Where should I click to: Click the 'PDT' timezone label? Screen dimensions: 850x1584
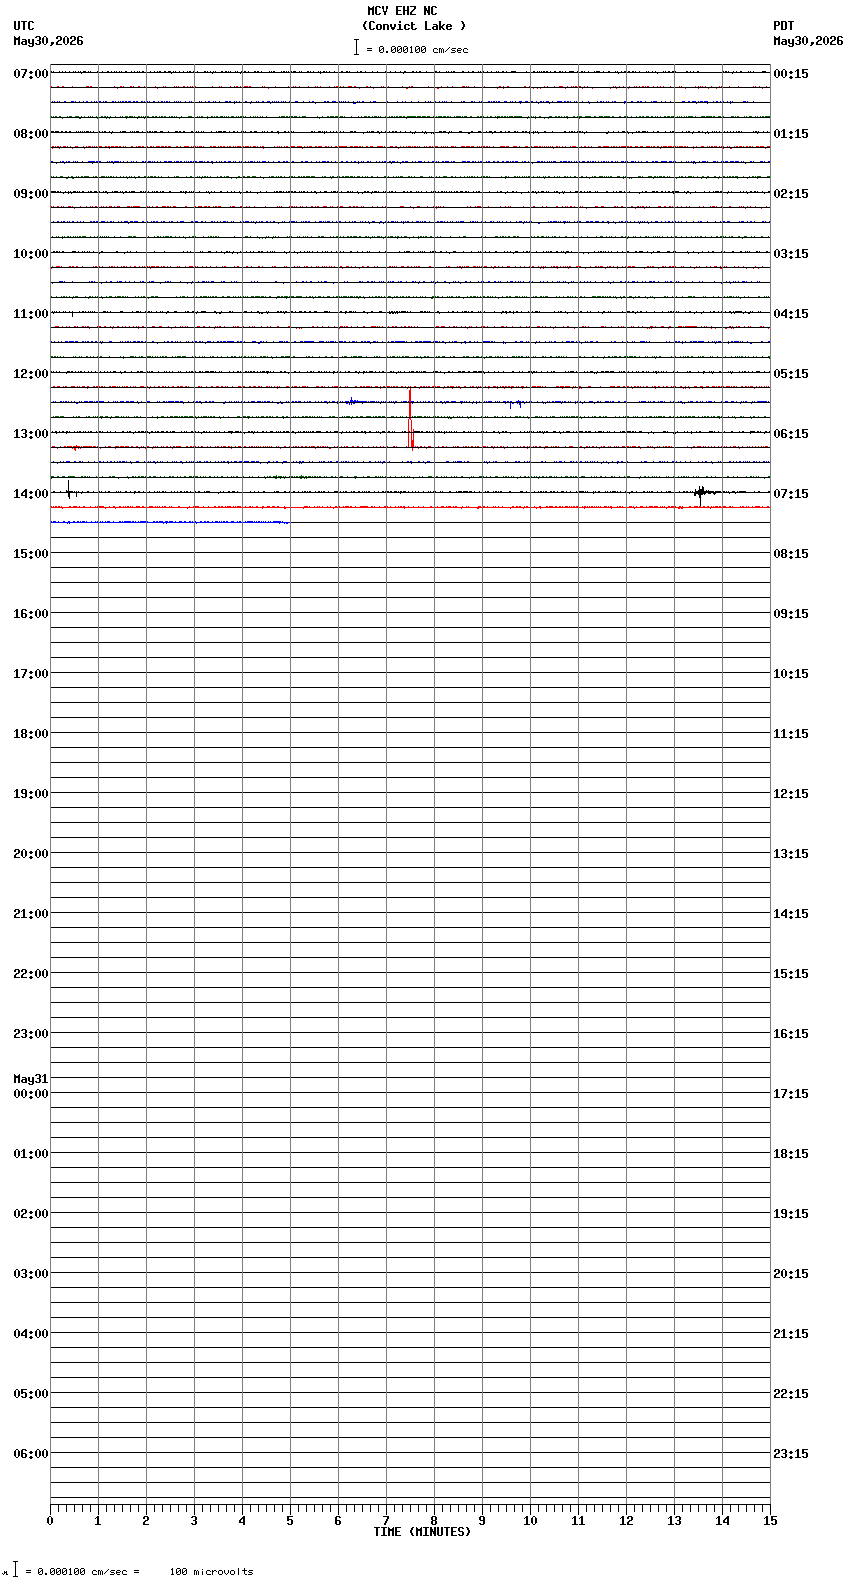tap(783, 26)
